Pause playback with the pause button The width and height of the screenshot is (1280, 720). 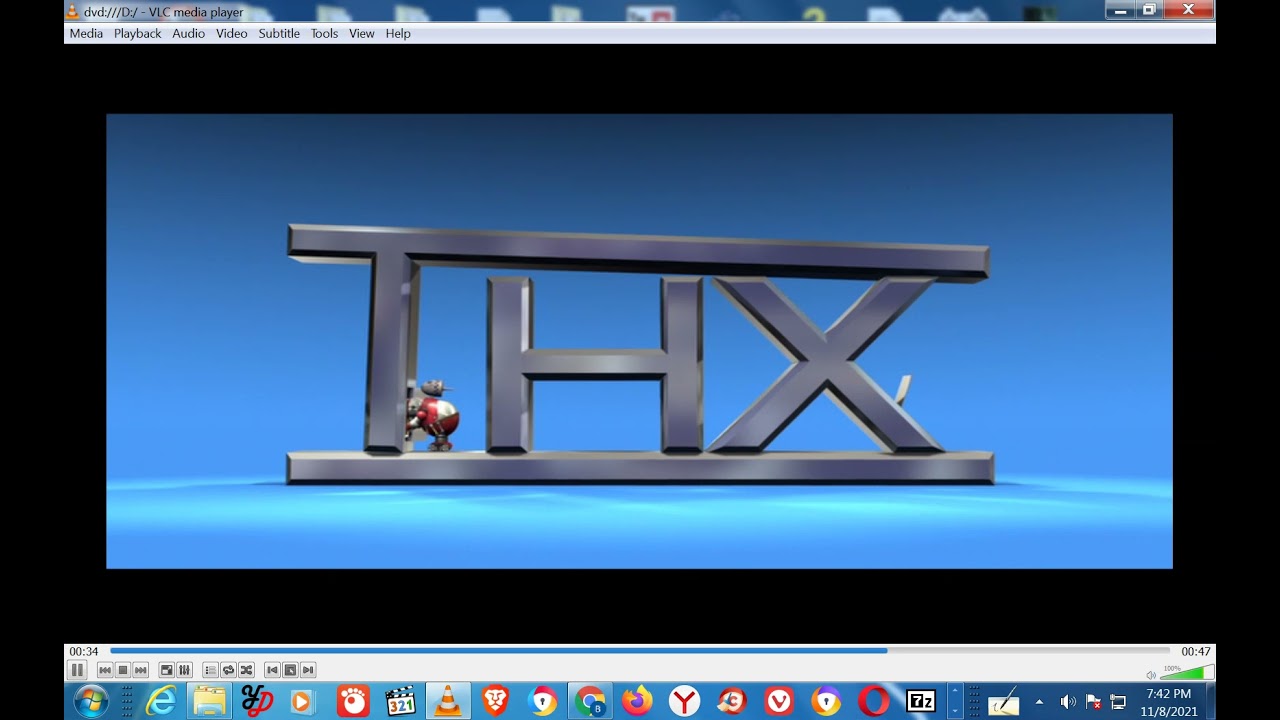click(x=77, y=670)
